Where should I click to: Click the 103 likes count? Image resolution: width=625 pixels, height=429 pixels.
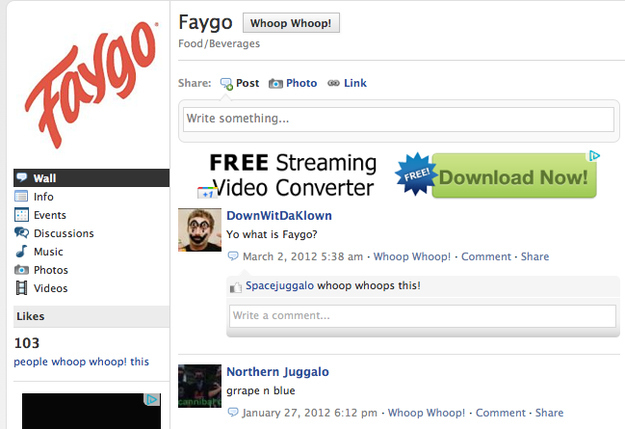coord(27,343)
